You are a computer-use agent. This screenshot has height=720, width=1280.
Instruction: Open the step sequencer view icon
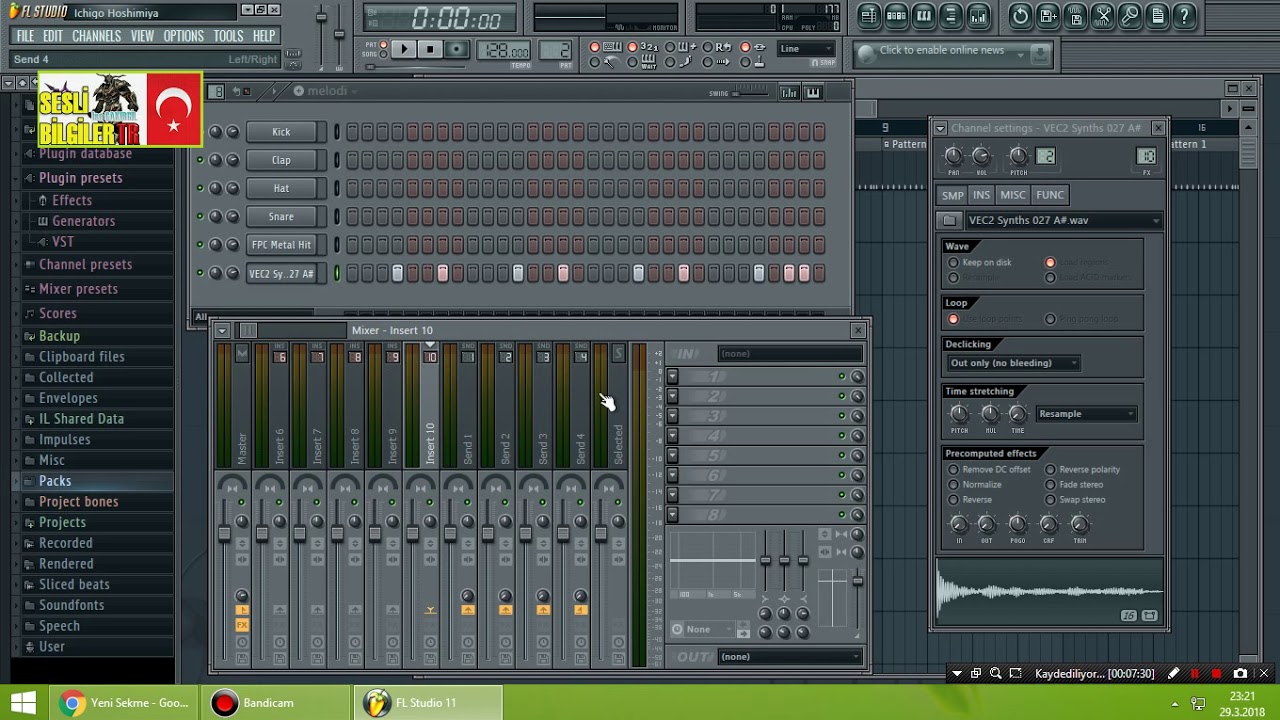(x=896, y=16)
